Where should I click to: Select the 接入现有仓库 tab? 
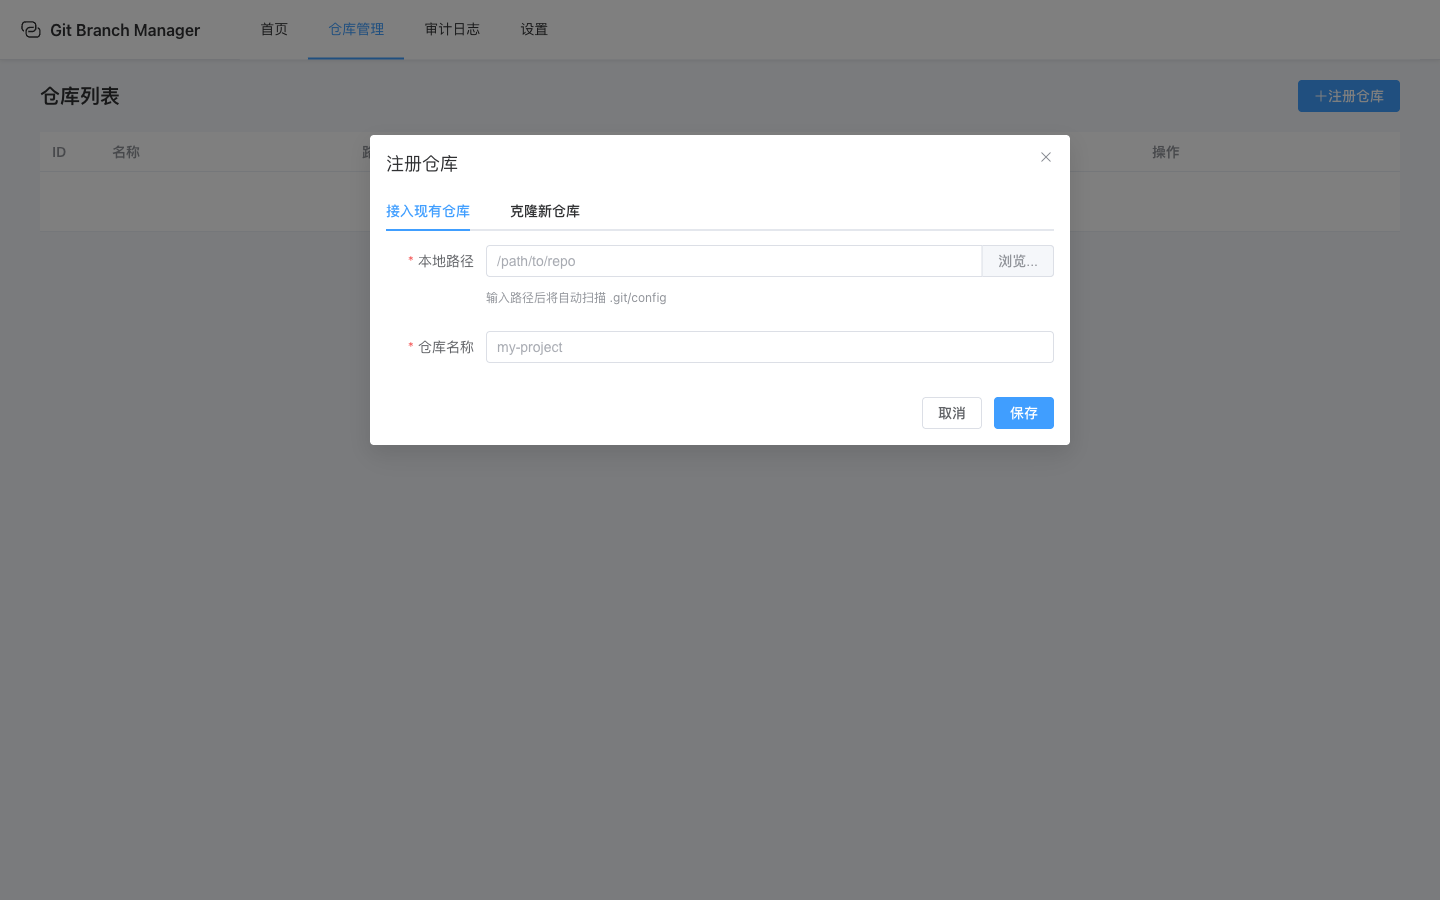pyautogui.click(x=428, y=211)
